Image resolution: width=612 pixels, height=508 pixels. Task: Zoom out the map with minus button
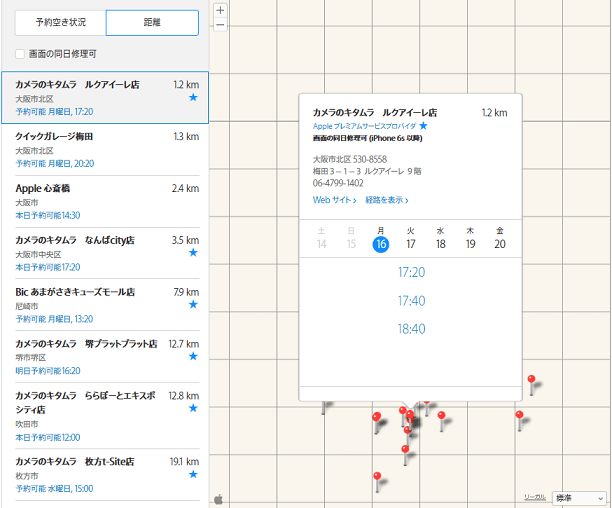click(x=220, y=25)
